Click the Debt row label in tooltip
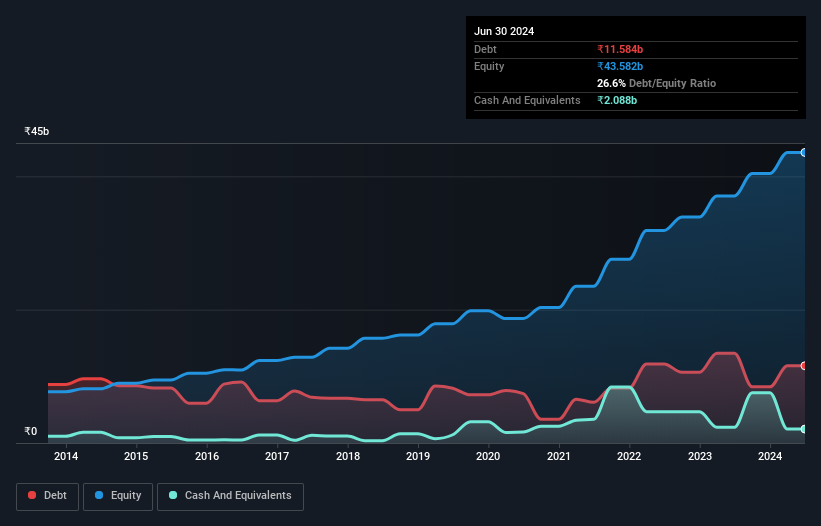 click(x=485, y=49)
